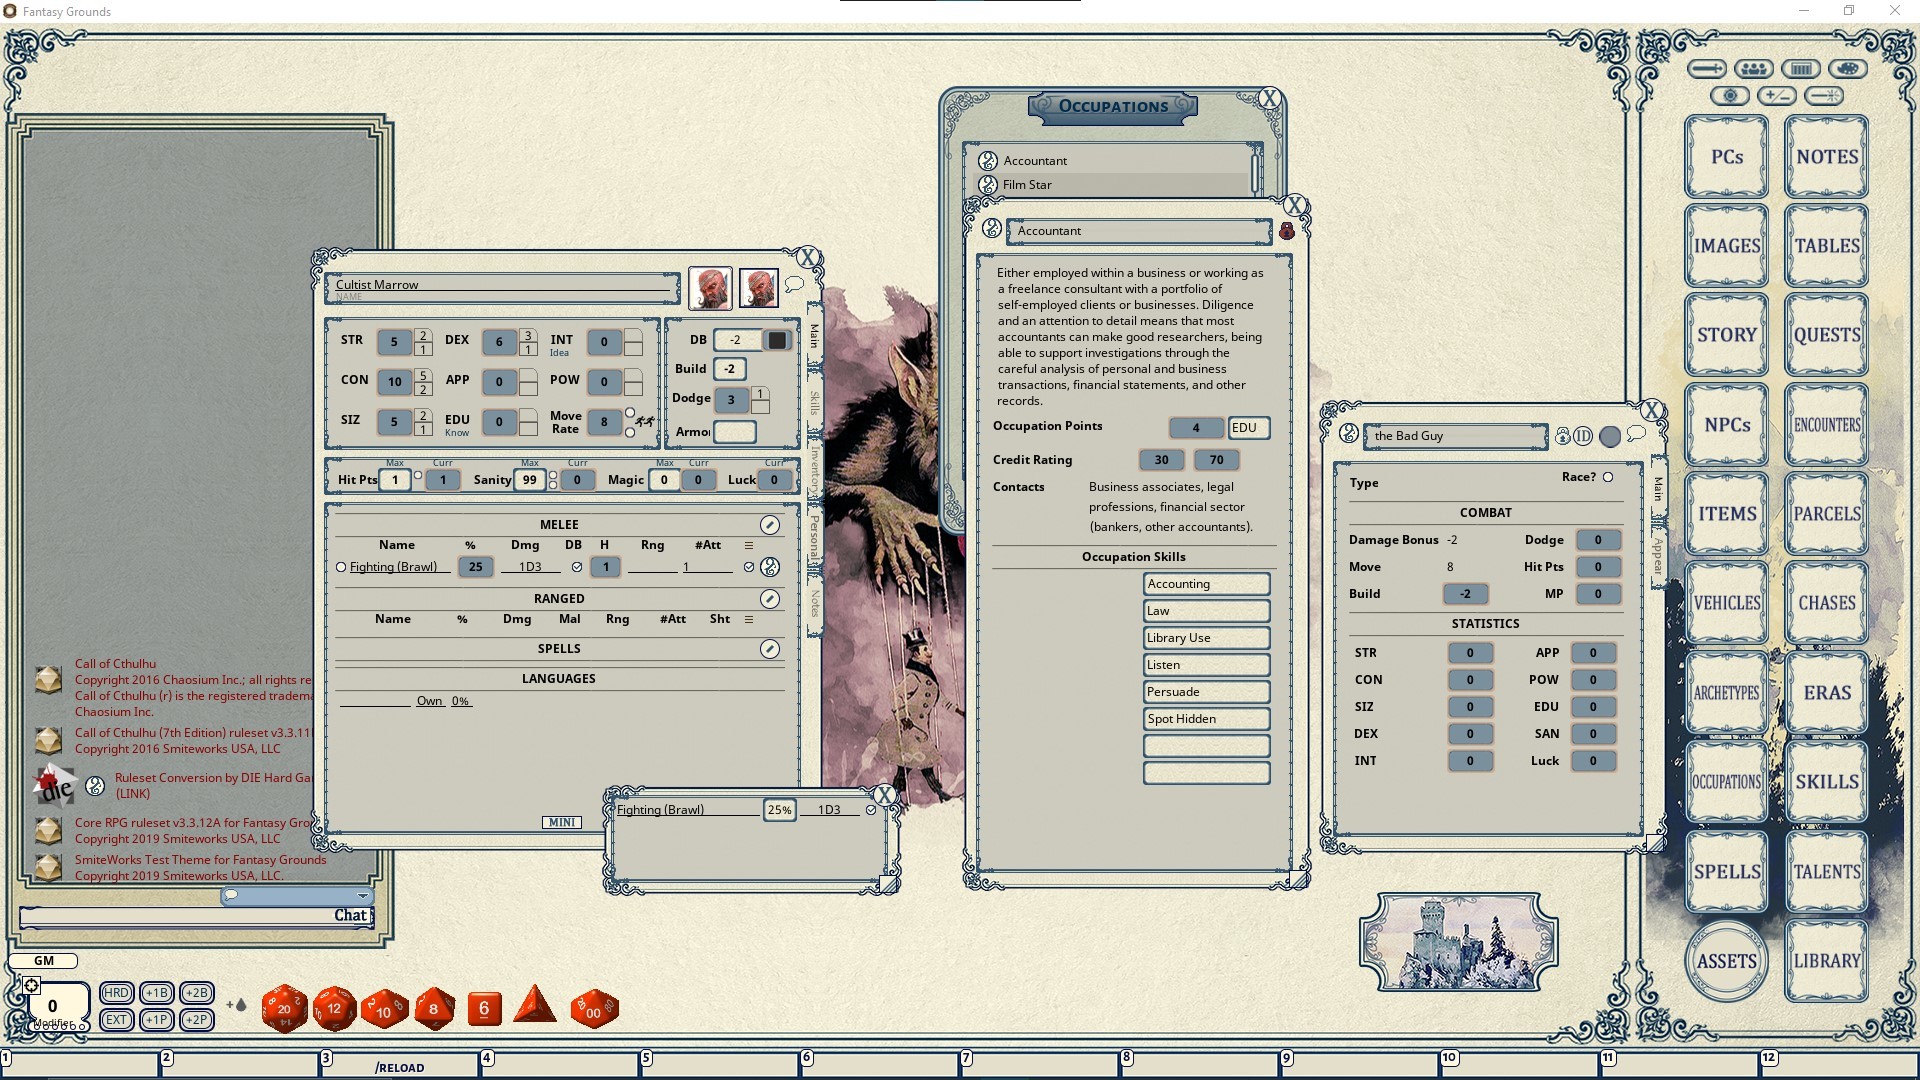
Task: Open the calendar icon in top toolbar
Action: click(x=1800, y=68)
